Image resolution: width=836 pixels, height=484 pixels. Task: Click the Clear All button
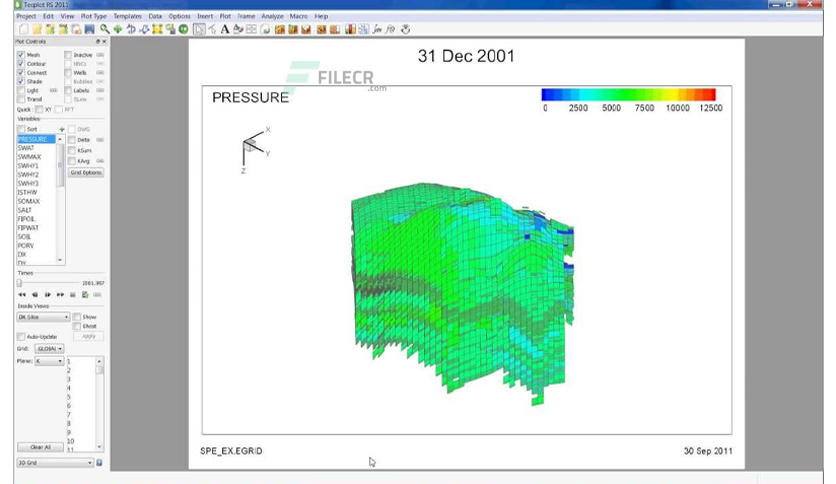[41, 447]
